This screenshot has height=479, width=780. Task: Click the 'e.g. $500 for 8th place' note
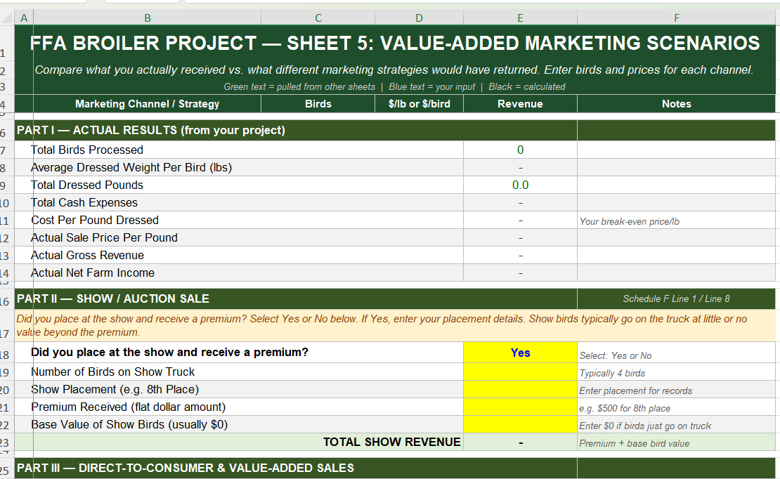tap(625, 408)
